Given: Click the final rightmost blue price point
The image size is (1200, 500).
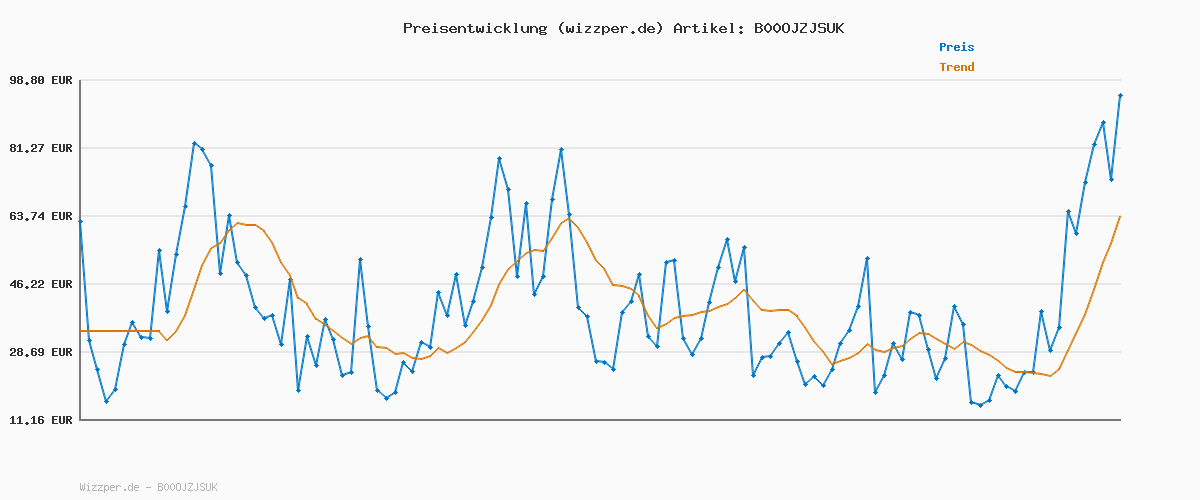Looking at the screenshot, I should coord(1120,95).
